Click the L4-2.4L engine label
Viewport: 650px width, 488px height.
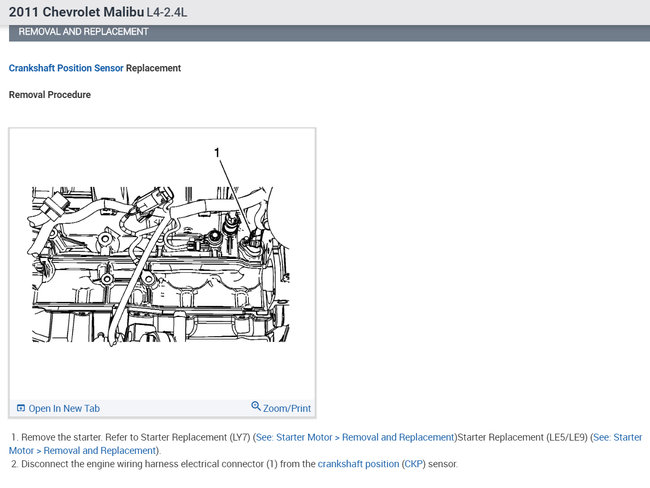[167, 12]
